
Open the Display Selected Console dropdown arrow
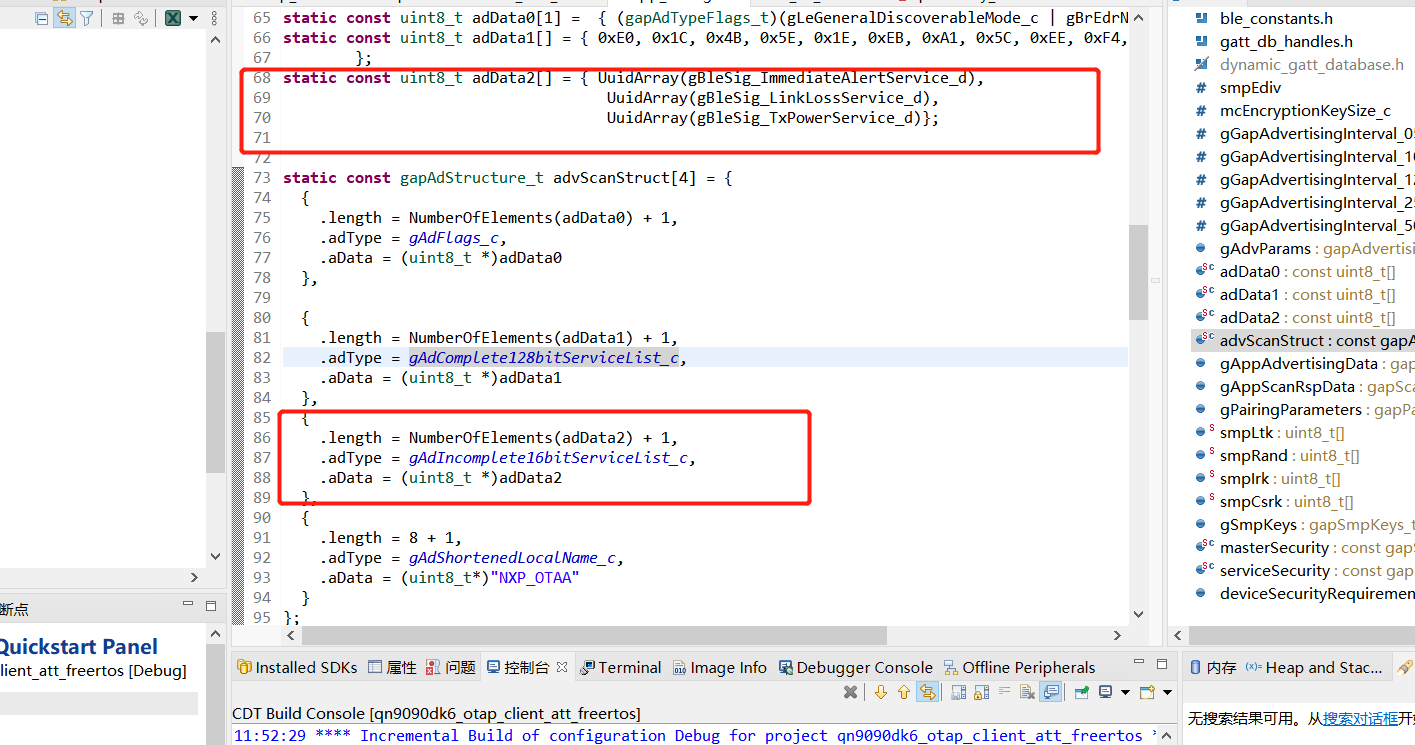1125,692
